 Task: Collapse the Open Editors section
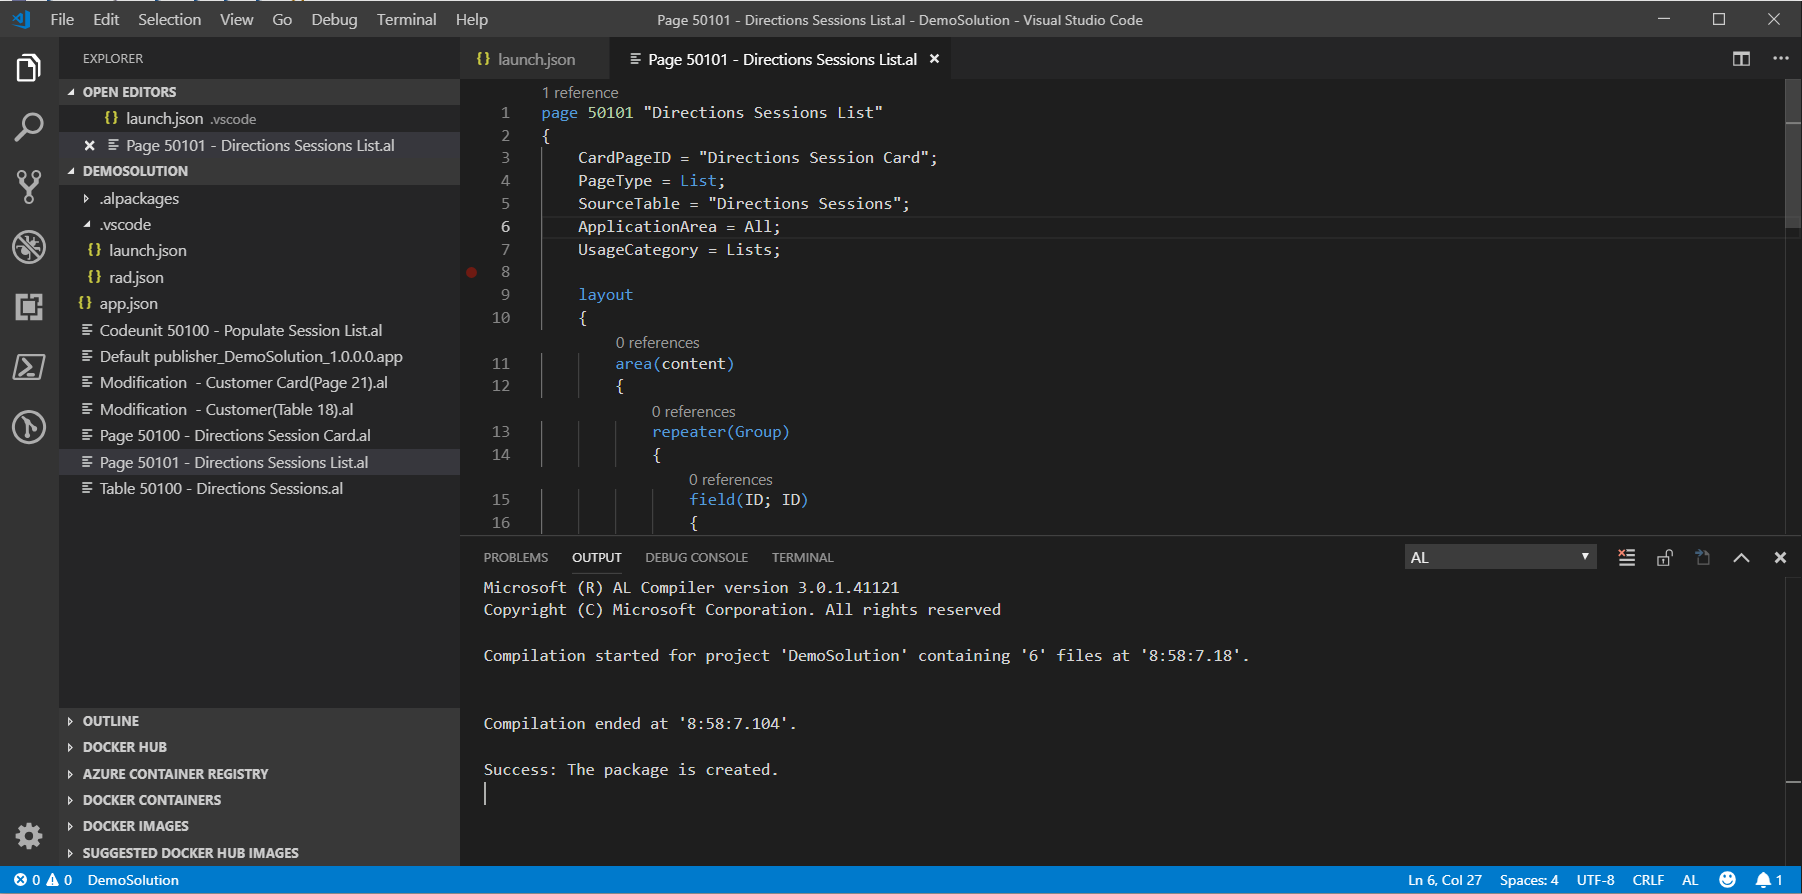[x=260, y=92]
